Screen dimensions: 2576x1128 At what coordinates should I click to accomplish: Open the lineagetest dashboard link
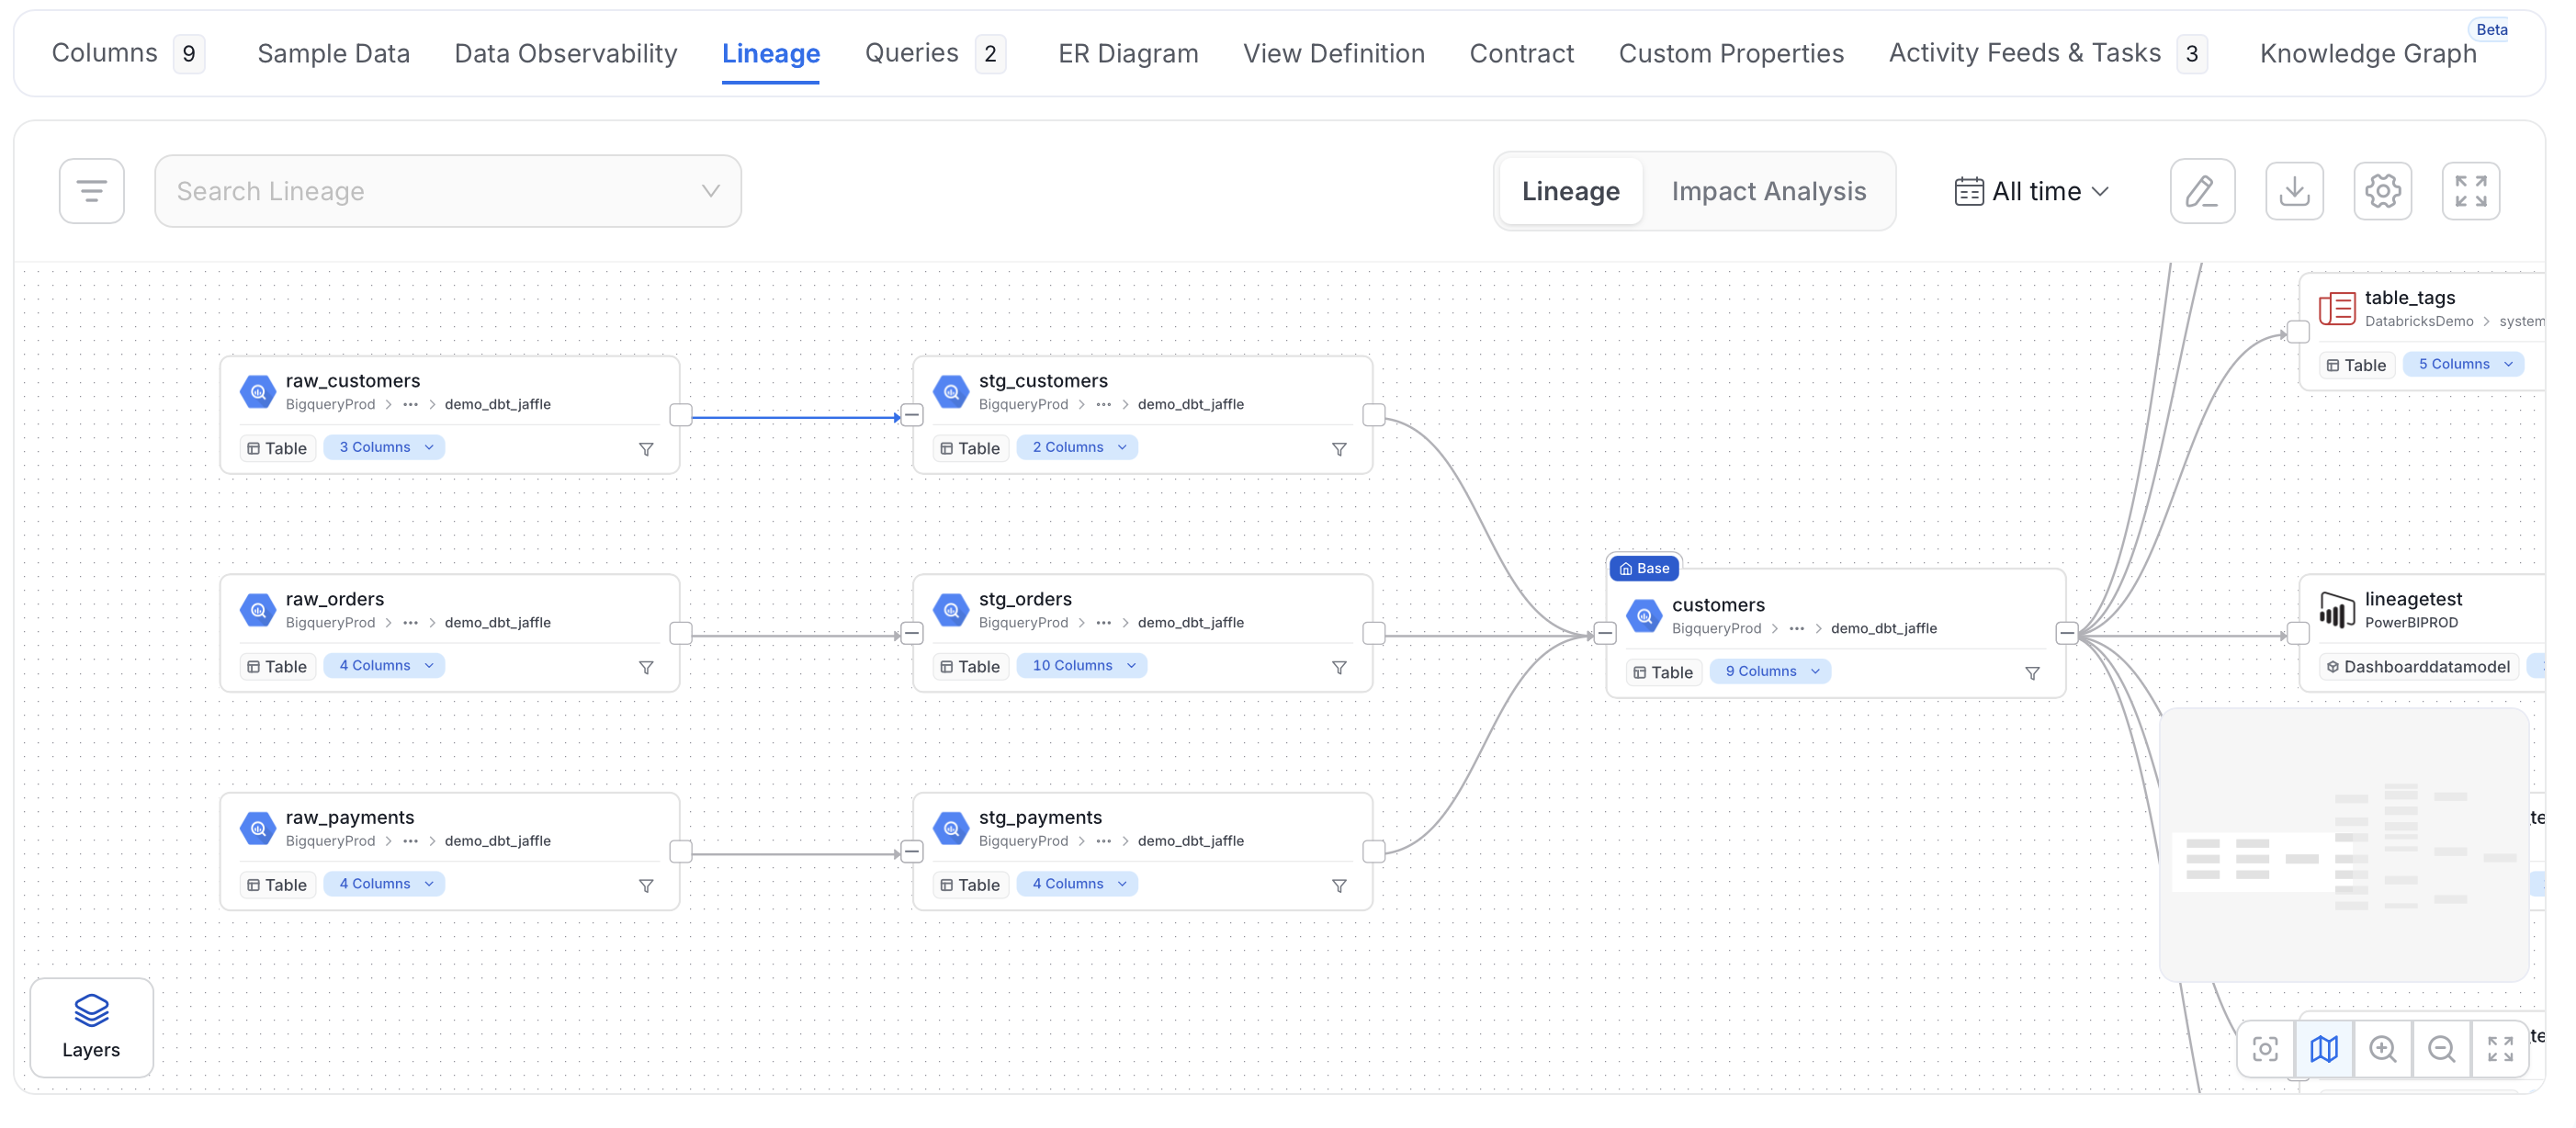point(2413,598)
